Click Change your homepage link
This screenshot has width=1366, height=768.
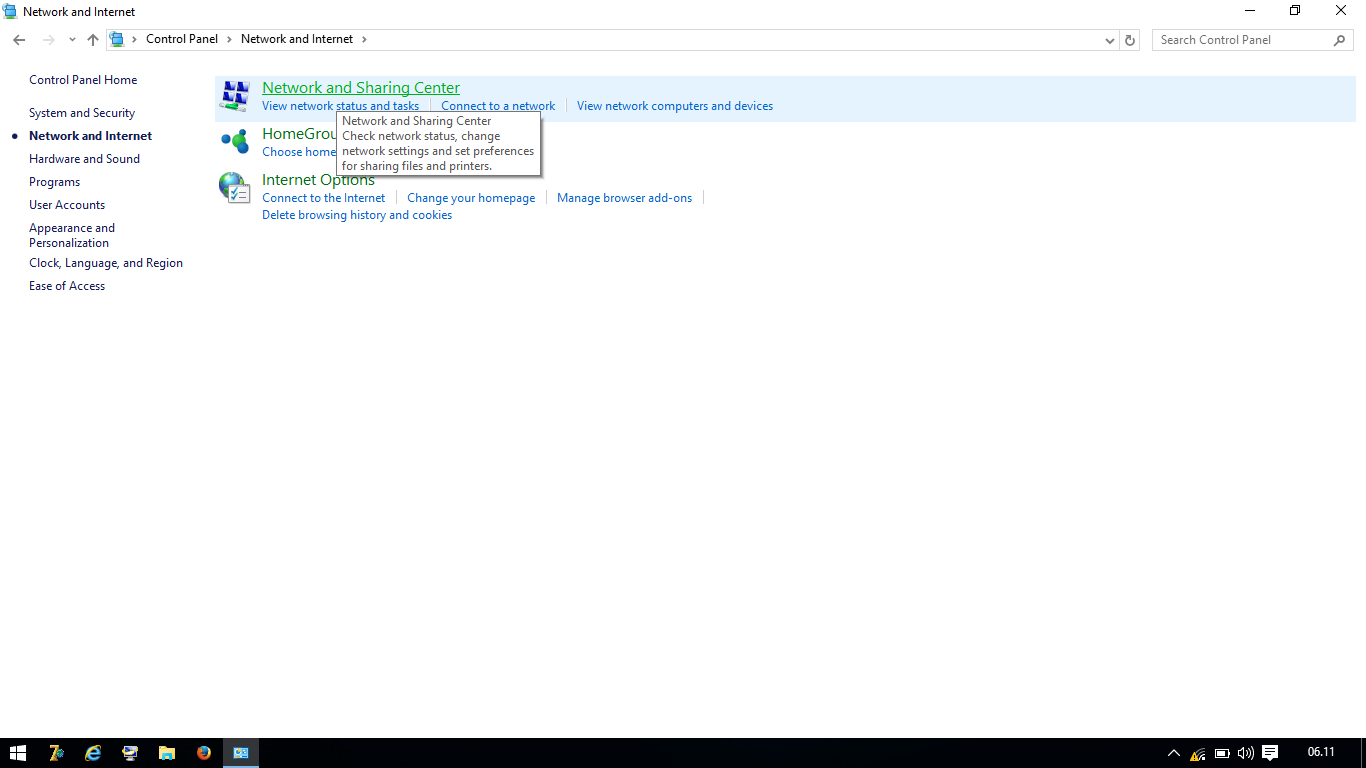click(471, 198)
